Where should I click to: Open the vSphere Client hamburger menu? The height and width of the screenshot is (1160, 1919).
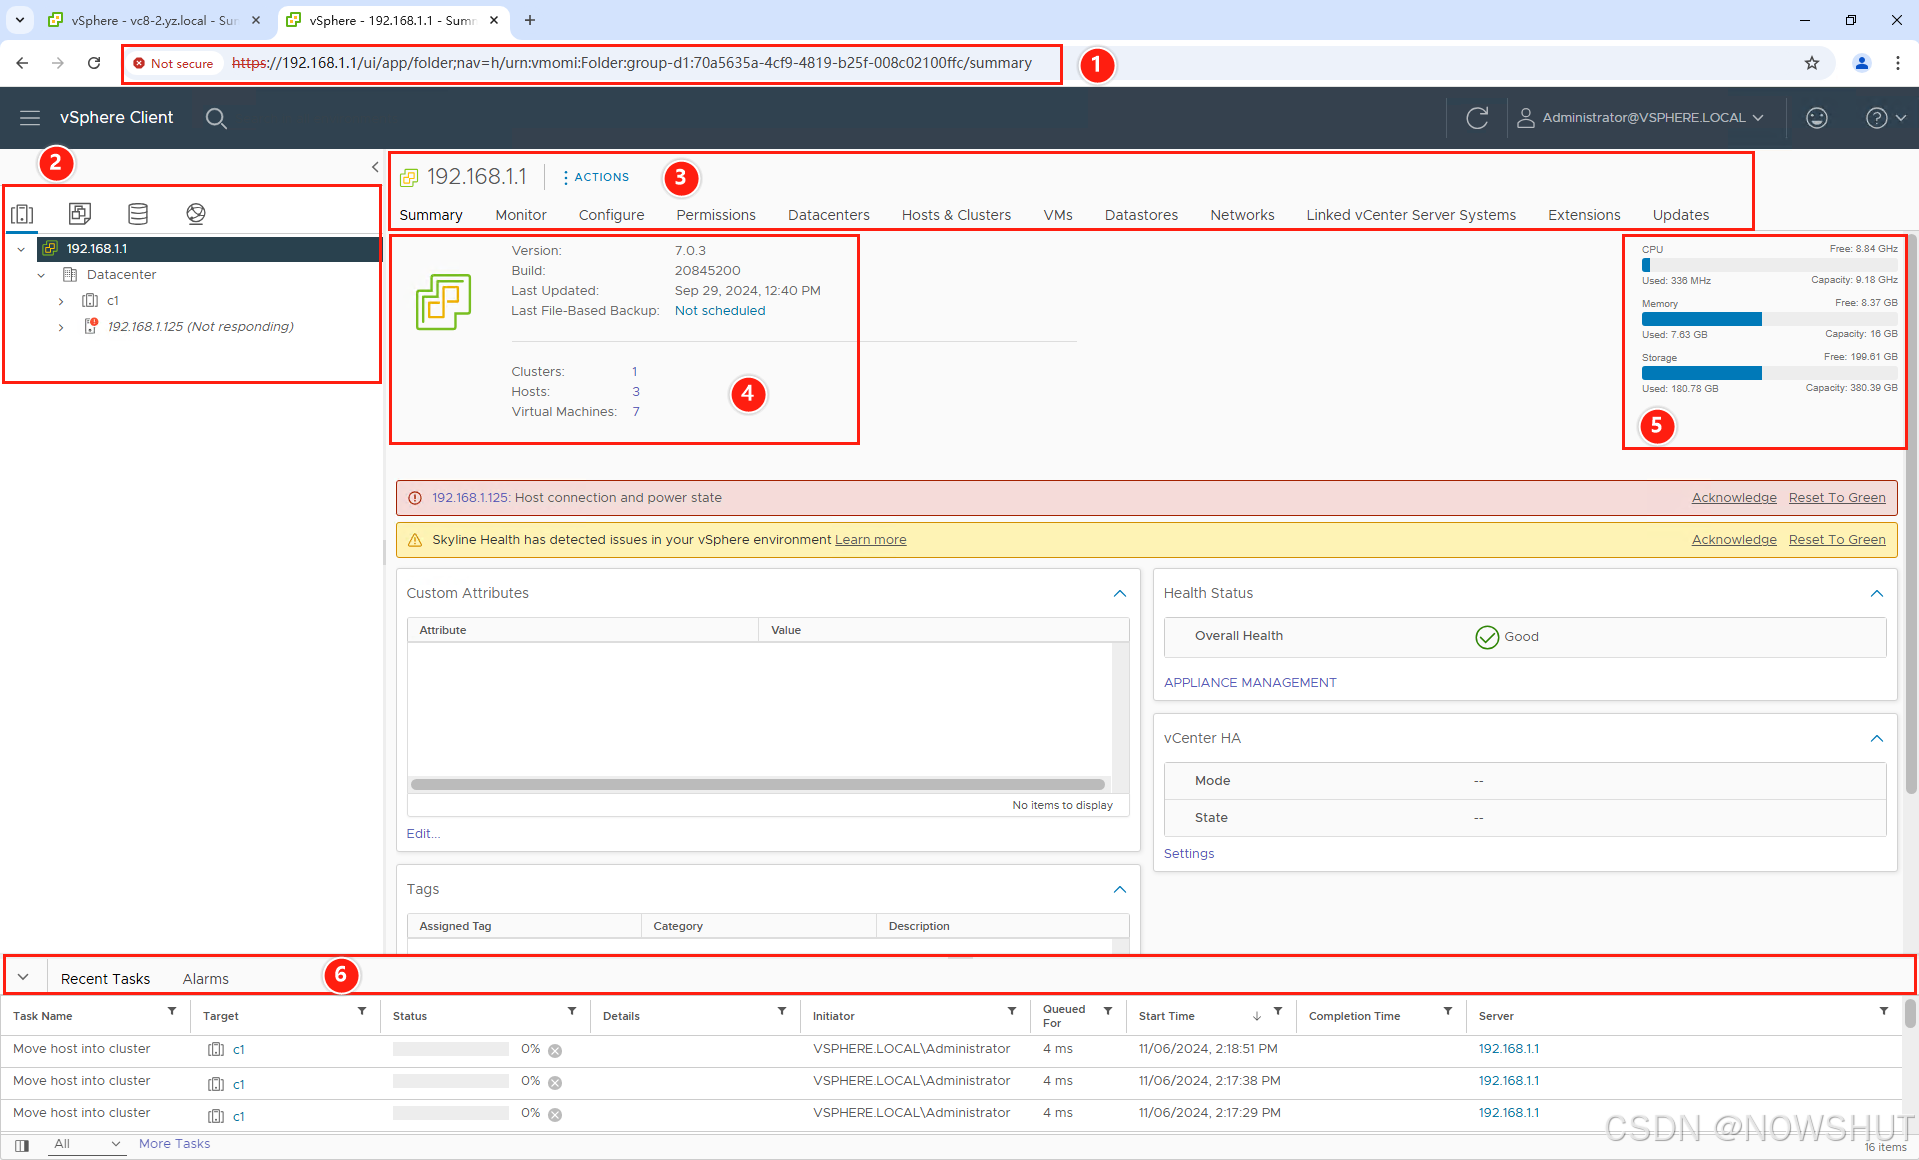click(30, 118)
